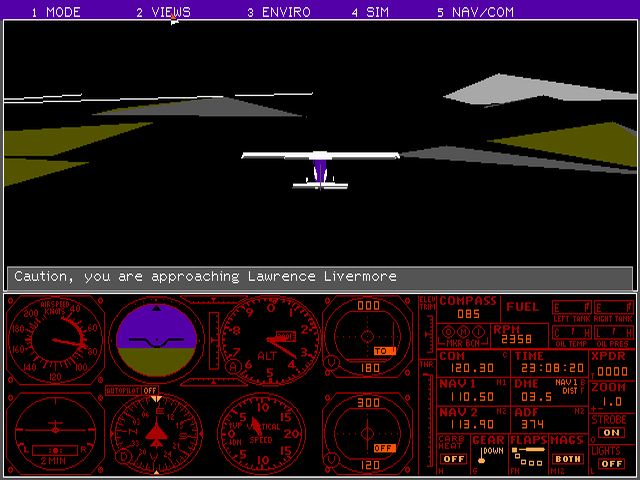640x480 pixels.
Task: Click the V knob on NAV 1 OBI
Action: click(331, 362)
